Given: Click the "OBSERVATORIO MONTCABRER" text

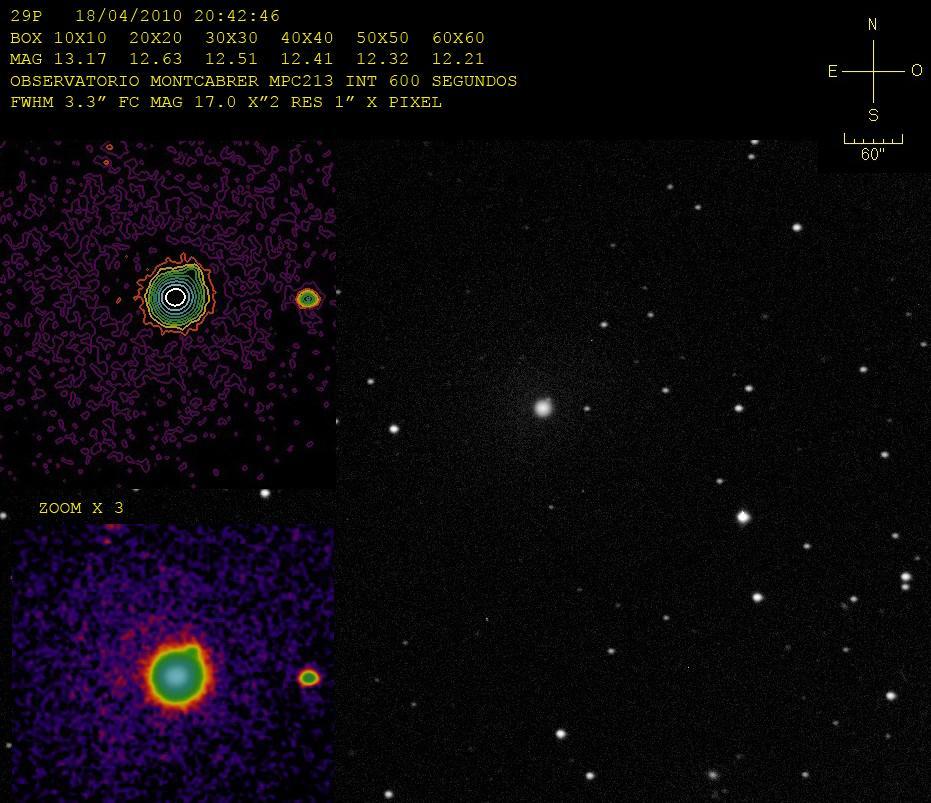Looking at the screenshot, I should [x=134, y=81].
